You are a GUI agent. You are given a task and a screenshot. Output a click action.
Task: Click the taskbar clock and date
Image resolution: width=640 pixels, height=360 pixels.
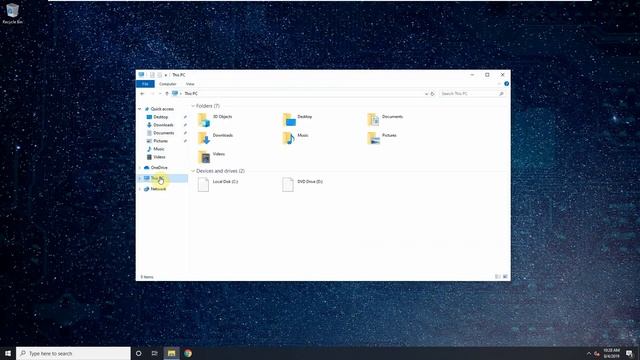click(x=611, y=353)
